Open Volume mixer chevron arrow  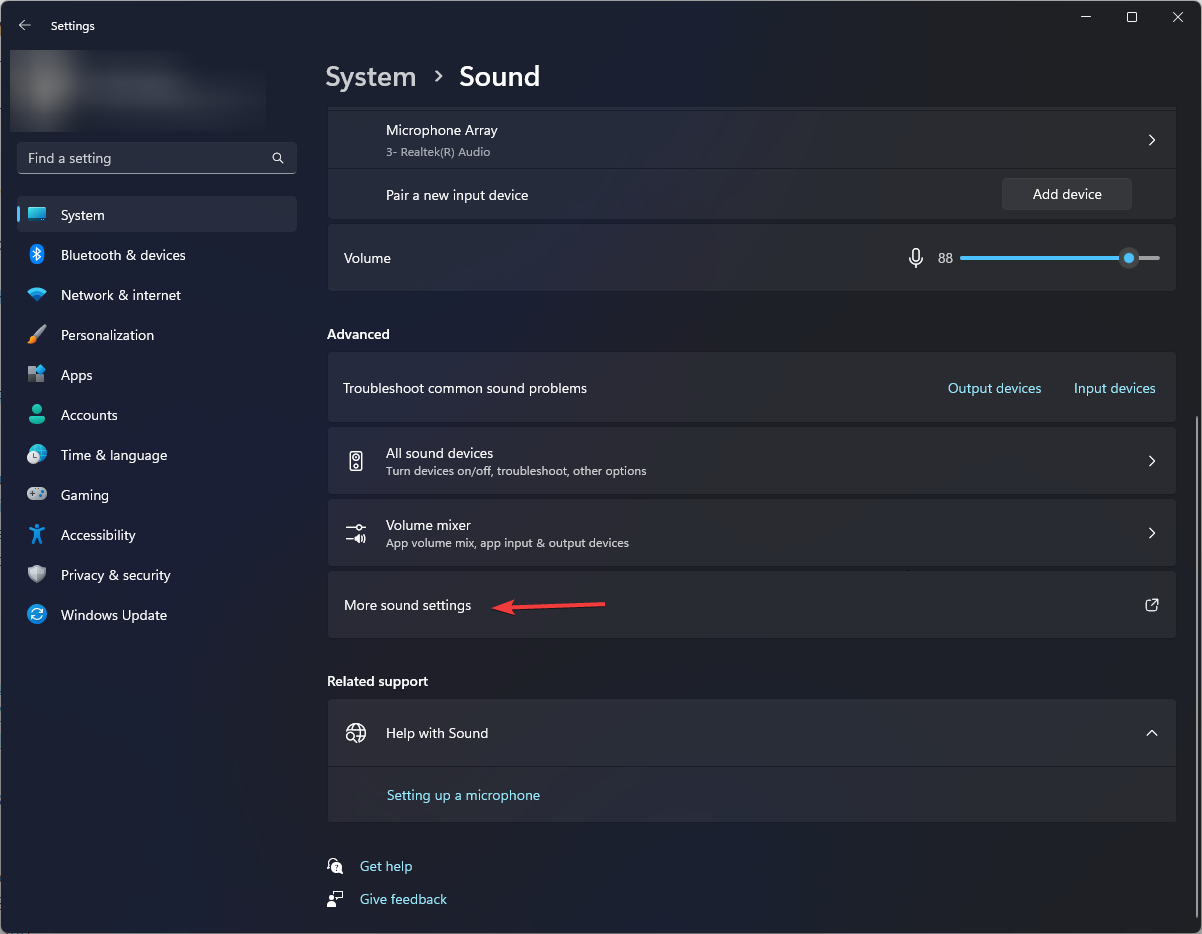(1152, 533)
